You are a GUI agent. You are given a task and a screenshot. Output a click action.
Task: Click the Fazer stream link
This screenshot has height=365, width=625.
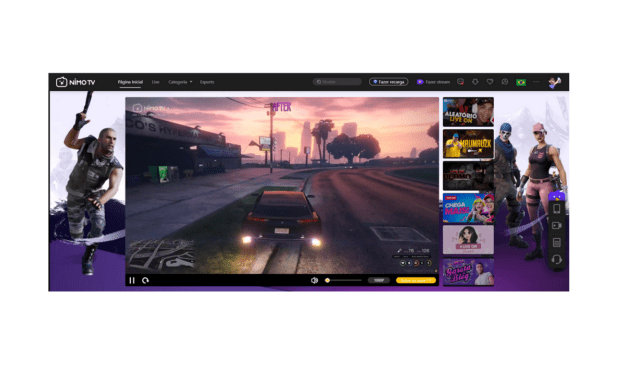point(433,82)
